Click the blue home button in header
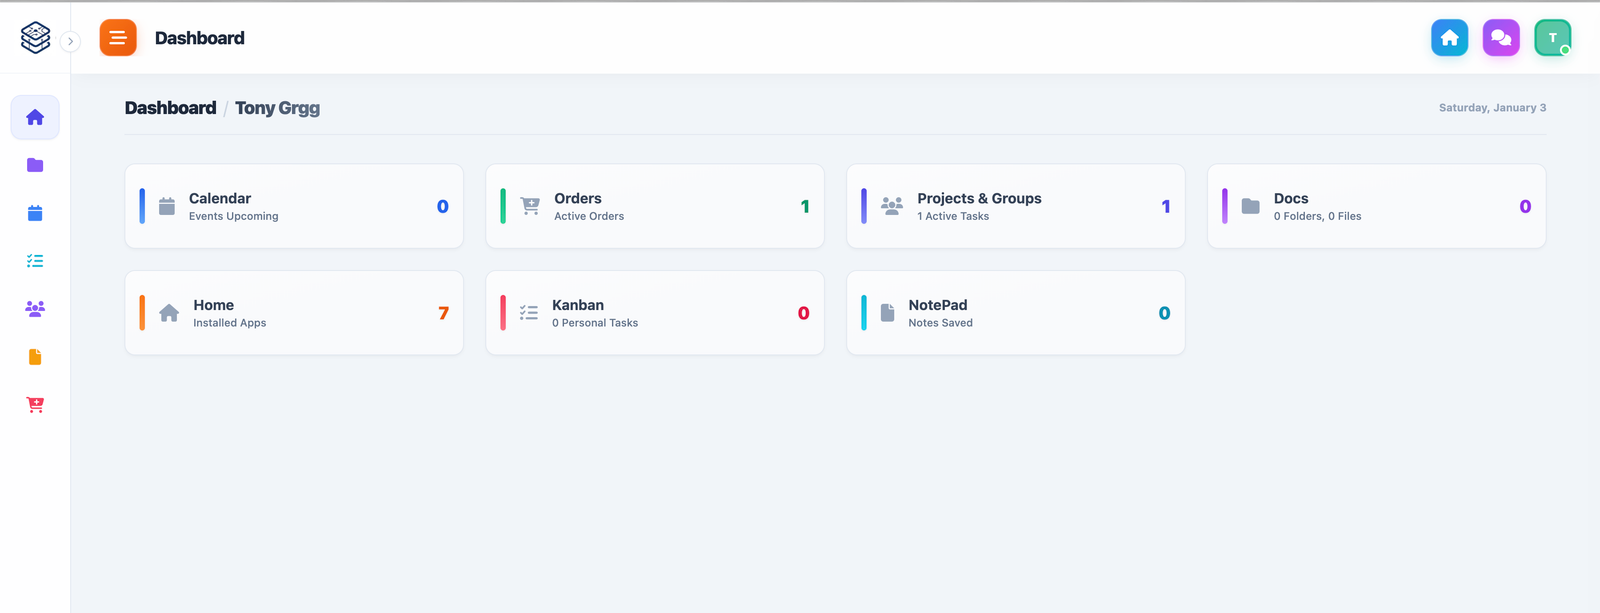The image size is (1600, 613). click(1450, 38)
